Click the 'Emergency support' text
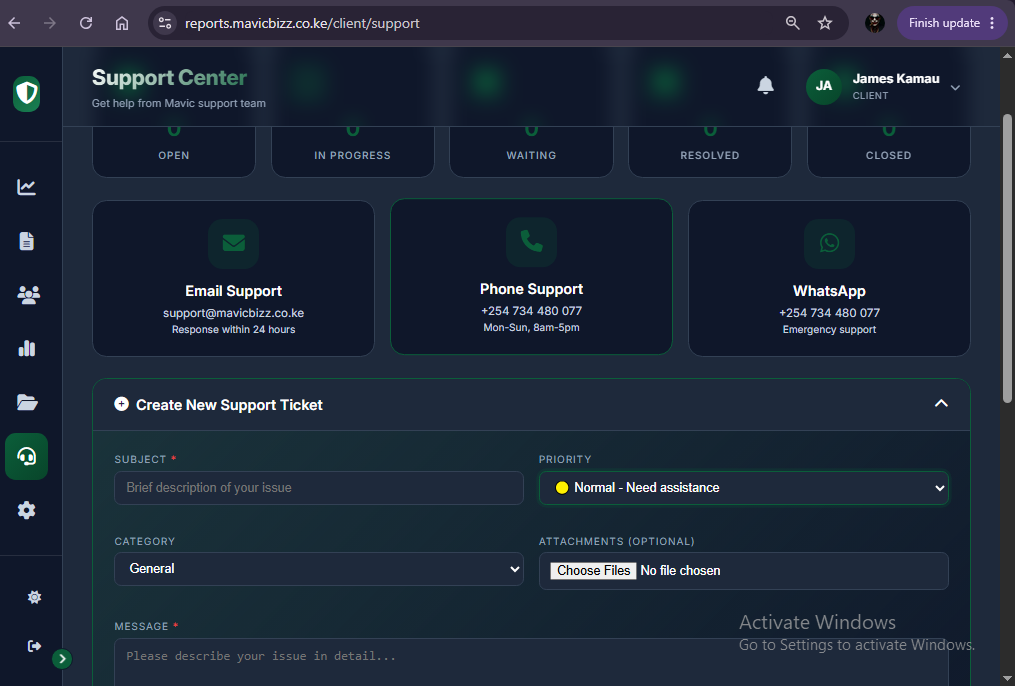Viewport: 1015px width, 686px height. pyautogui.click(x=829, y=329)
